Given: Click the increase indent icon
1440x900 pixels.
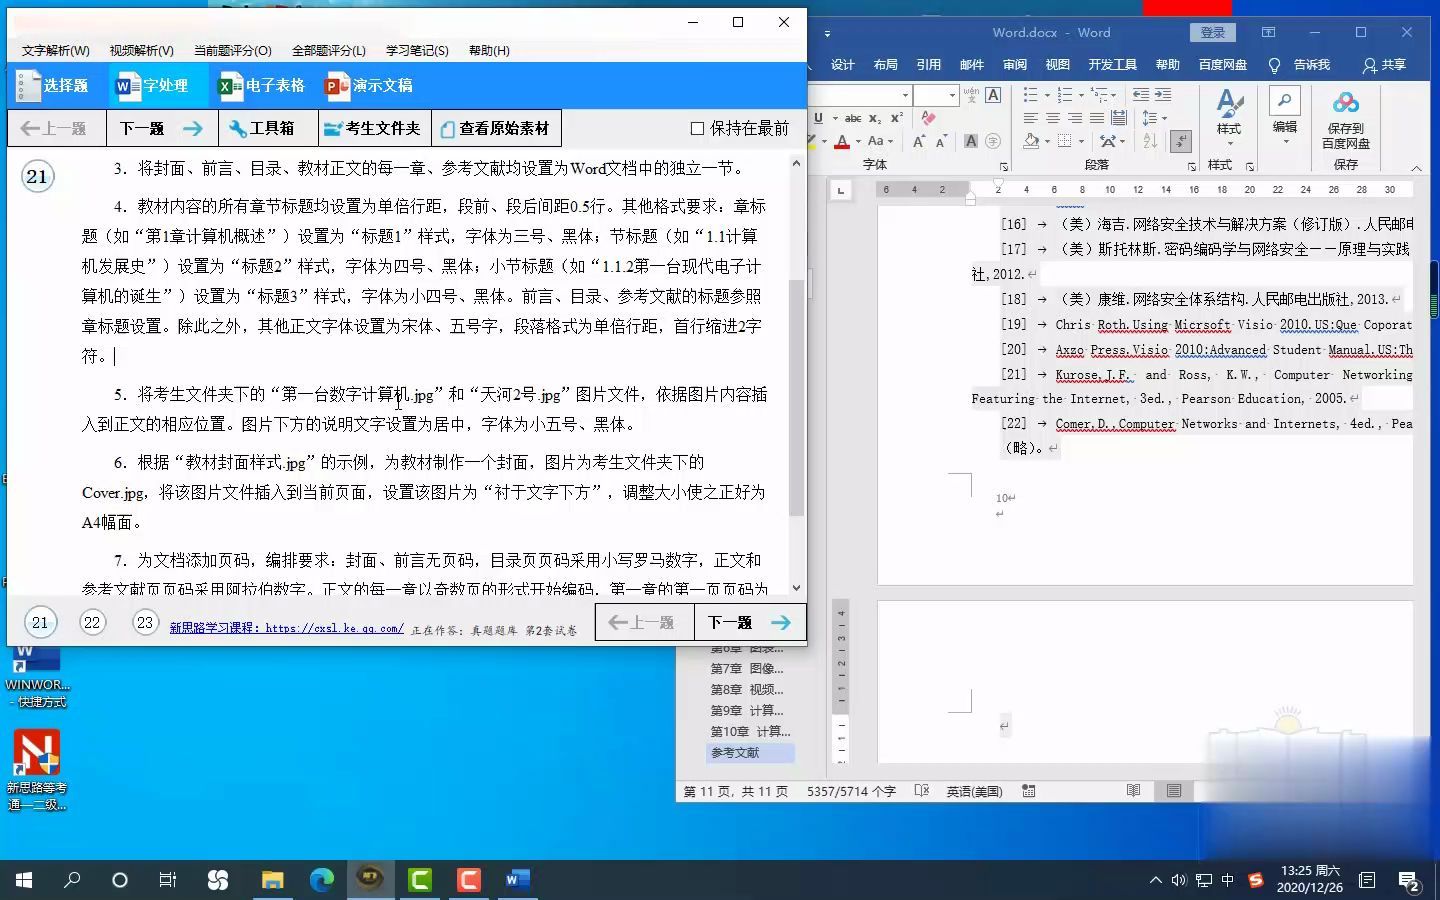Looking at the screenshot, I should click(1162, 95).
